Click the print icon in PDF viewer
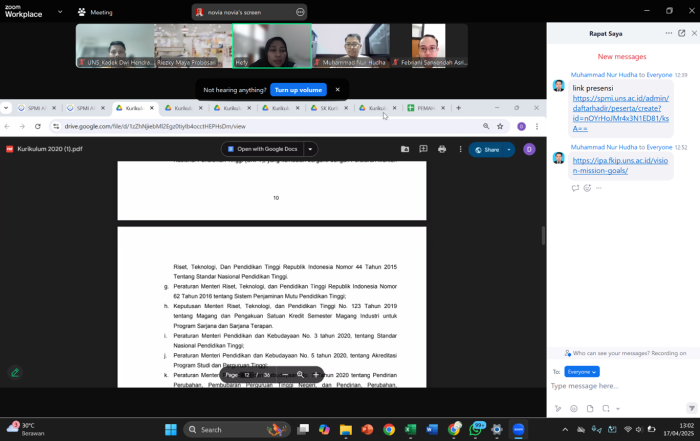Image resolution: width=700 pixels, height=441 pixels. tap(441, 149)
